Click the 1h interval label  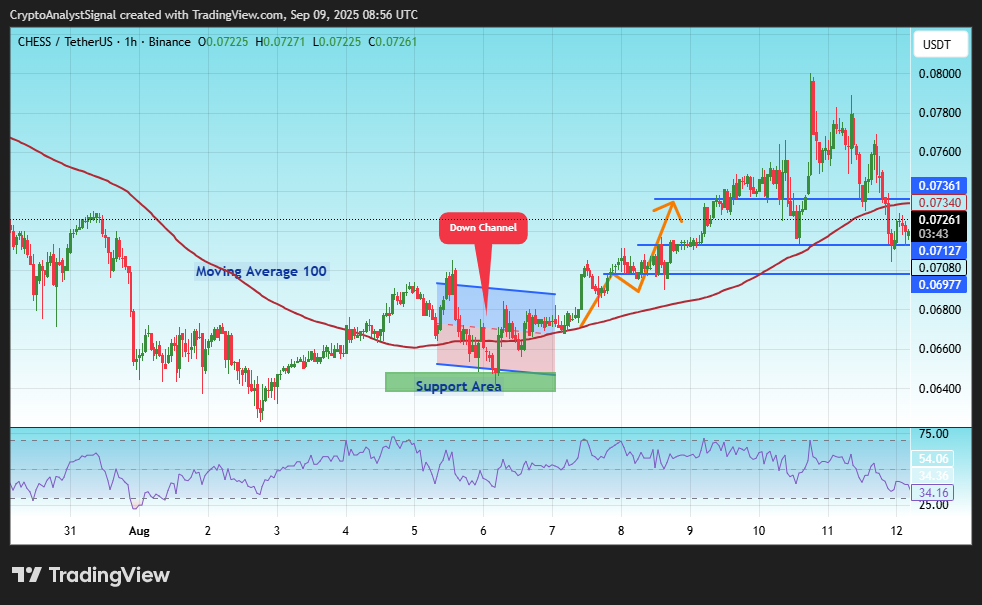pos(130,42)
